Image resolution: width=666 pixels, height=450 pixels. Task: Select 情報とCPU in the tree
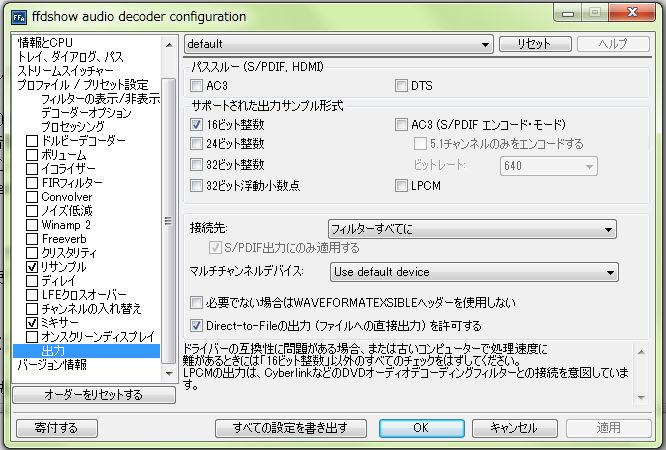click(x=45, y=43)
